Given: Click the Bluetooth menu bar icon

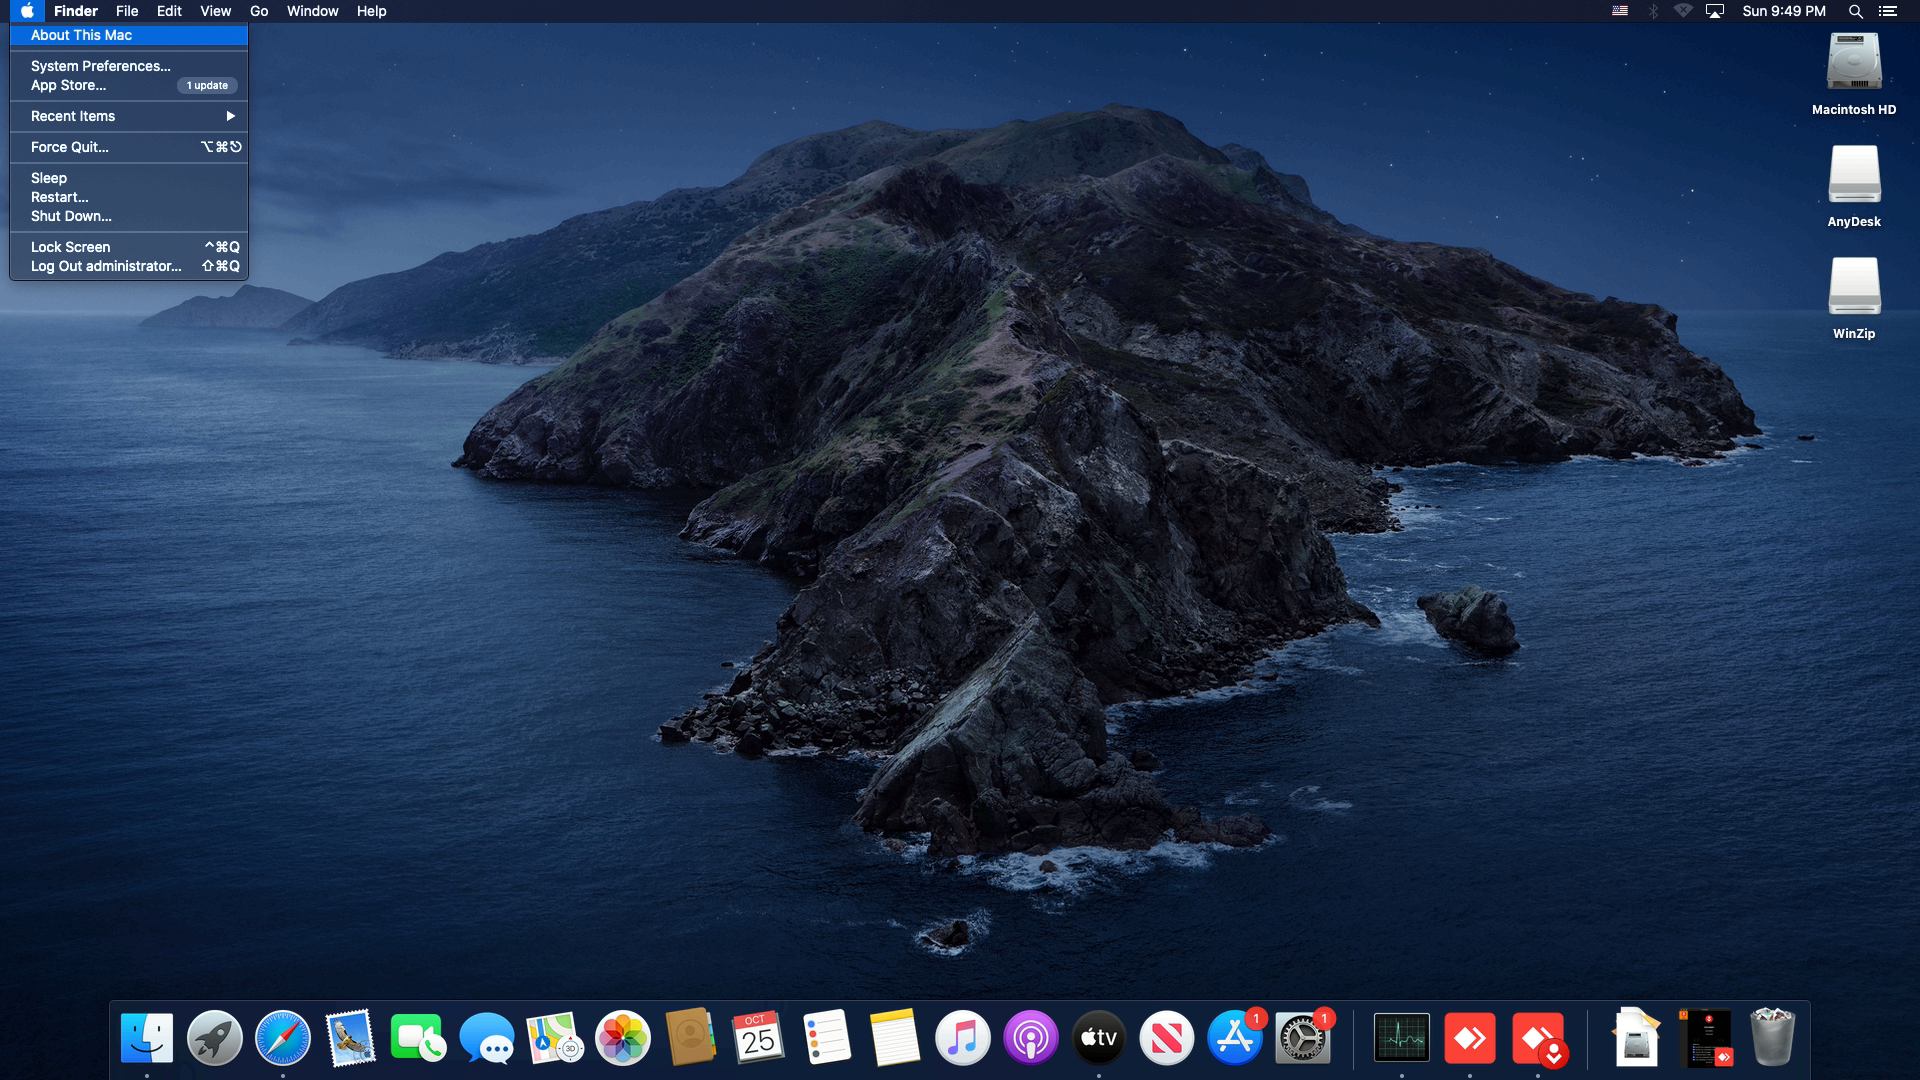Looking at the screenshot, I should 1653,11.
